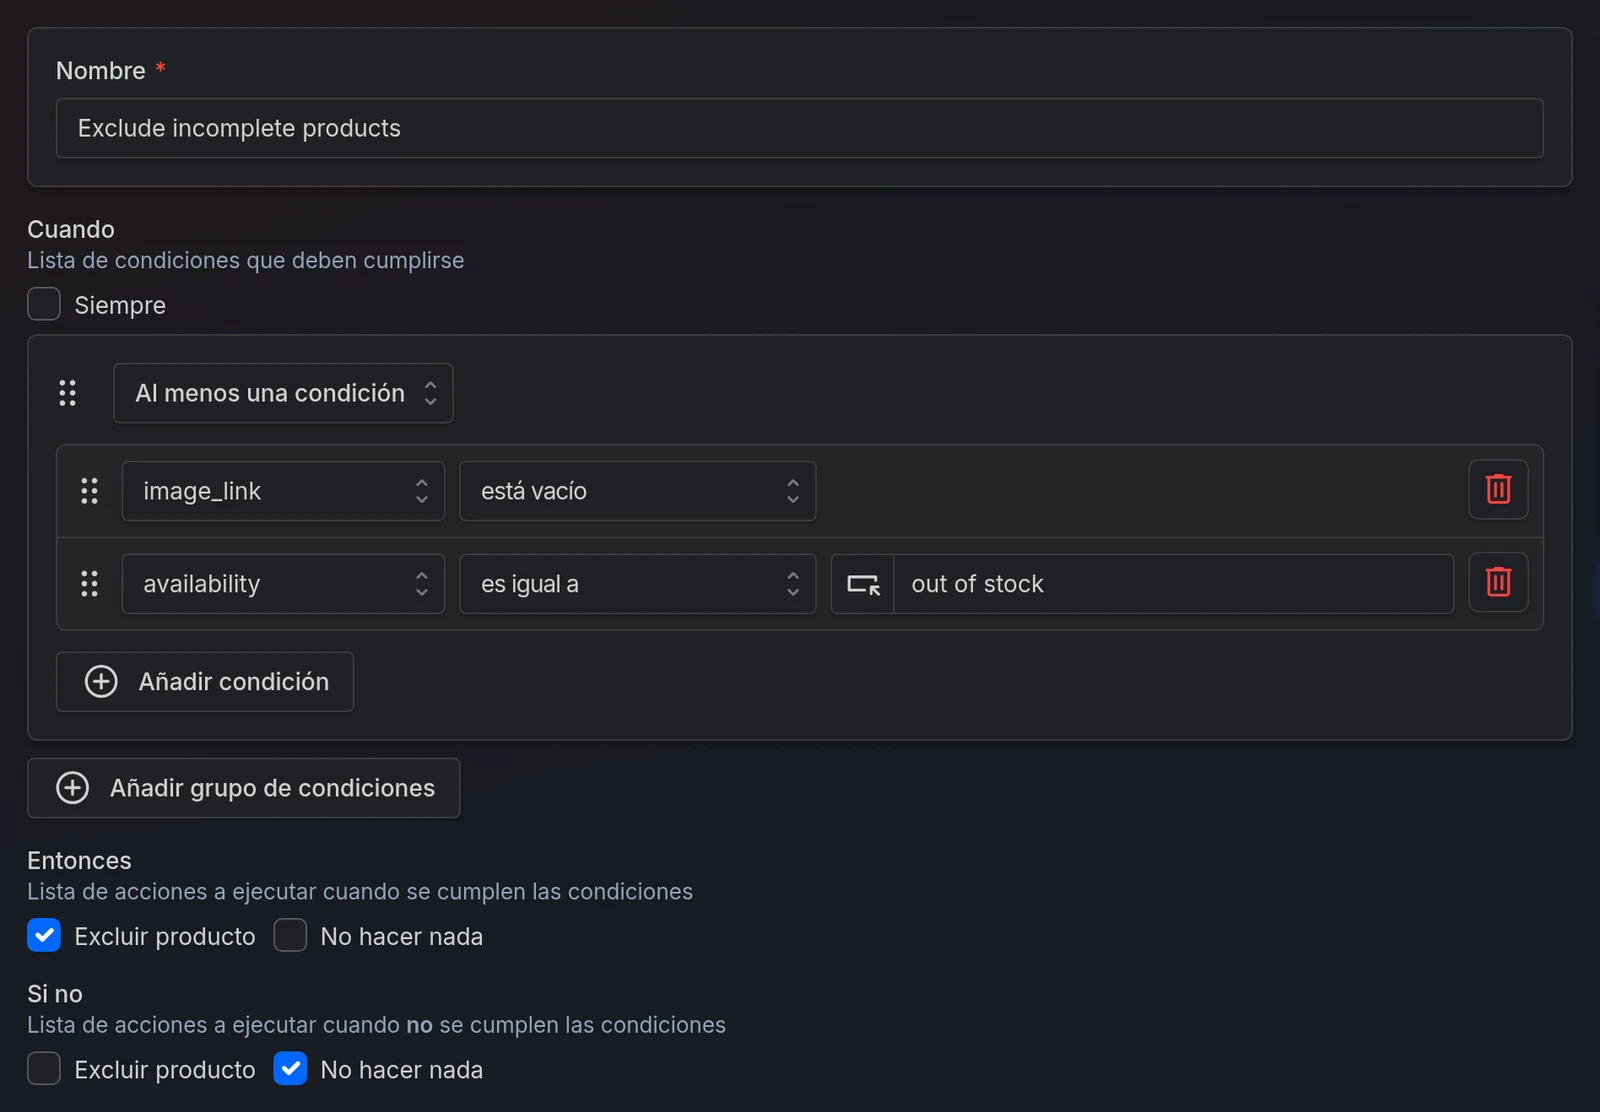This screenshot has height=1112, width=1600.
Task: Click the Nombre field label
Action: click(x=101, y=71)
